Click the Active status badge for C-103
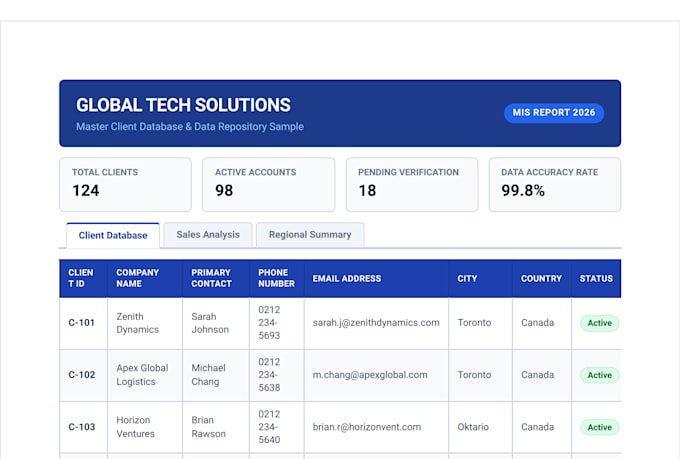This screenshot has width=680, height=459. coord(600,427)
